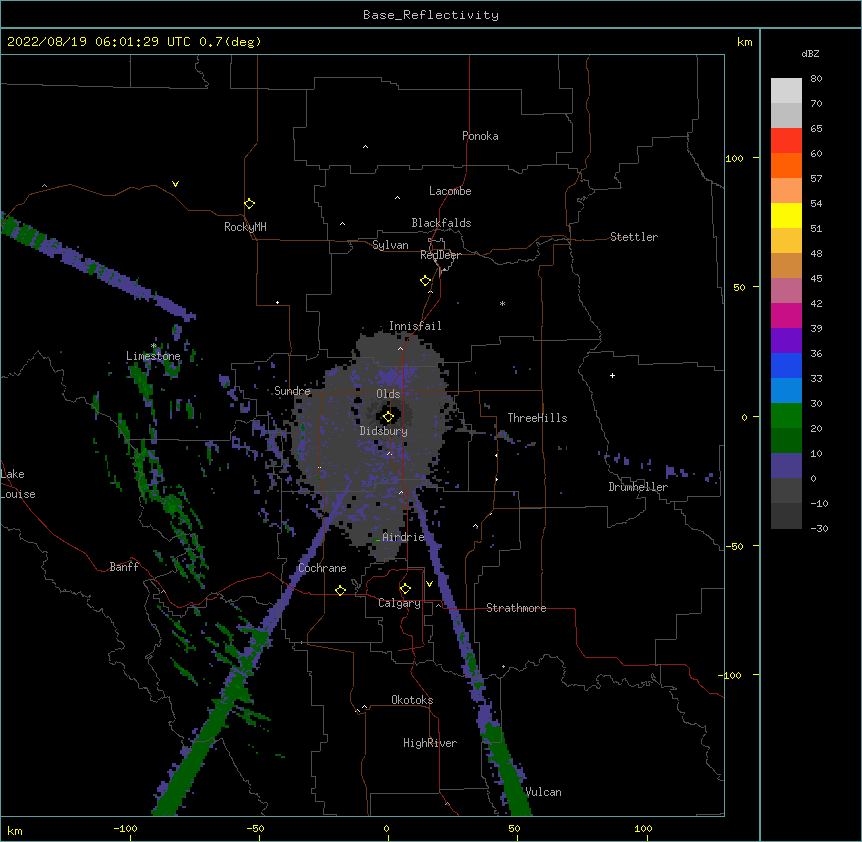Click the -30 value on the dBZ legend
The height and width of the screenshot is (842, 862).
(819, 528)
